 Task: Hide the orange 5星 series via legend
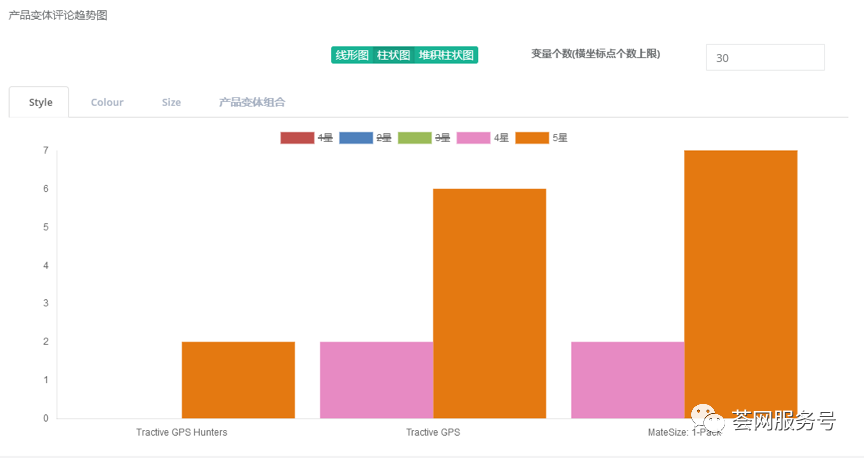[x=531, y=138]
